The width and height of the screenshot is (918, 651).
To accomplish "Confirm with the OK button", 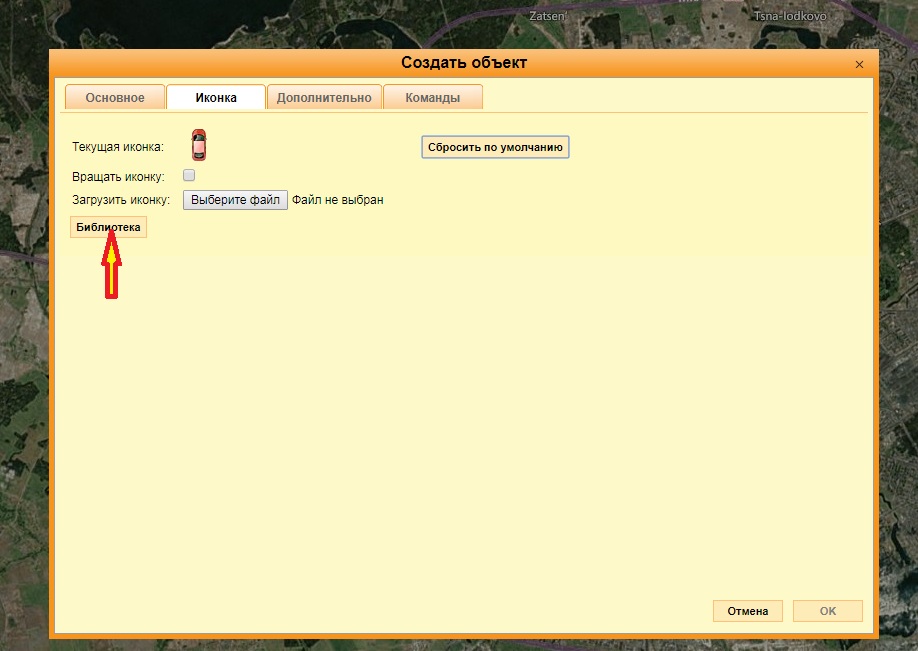I will click(x=827, y=611).
